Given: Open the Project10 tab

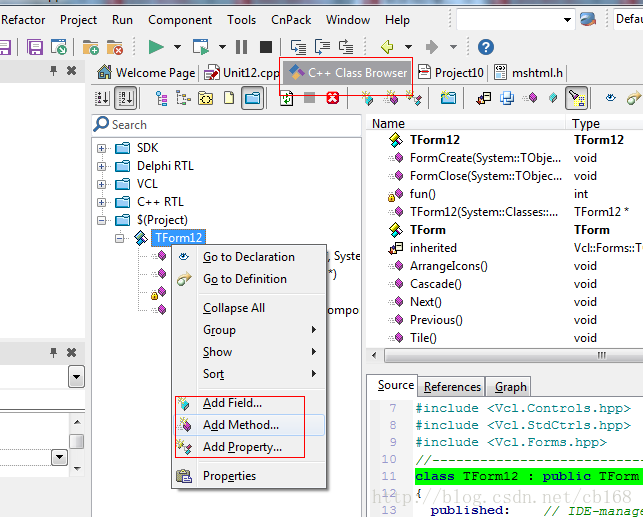Looking at the screenshot, I should pos(451,73).
